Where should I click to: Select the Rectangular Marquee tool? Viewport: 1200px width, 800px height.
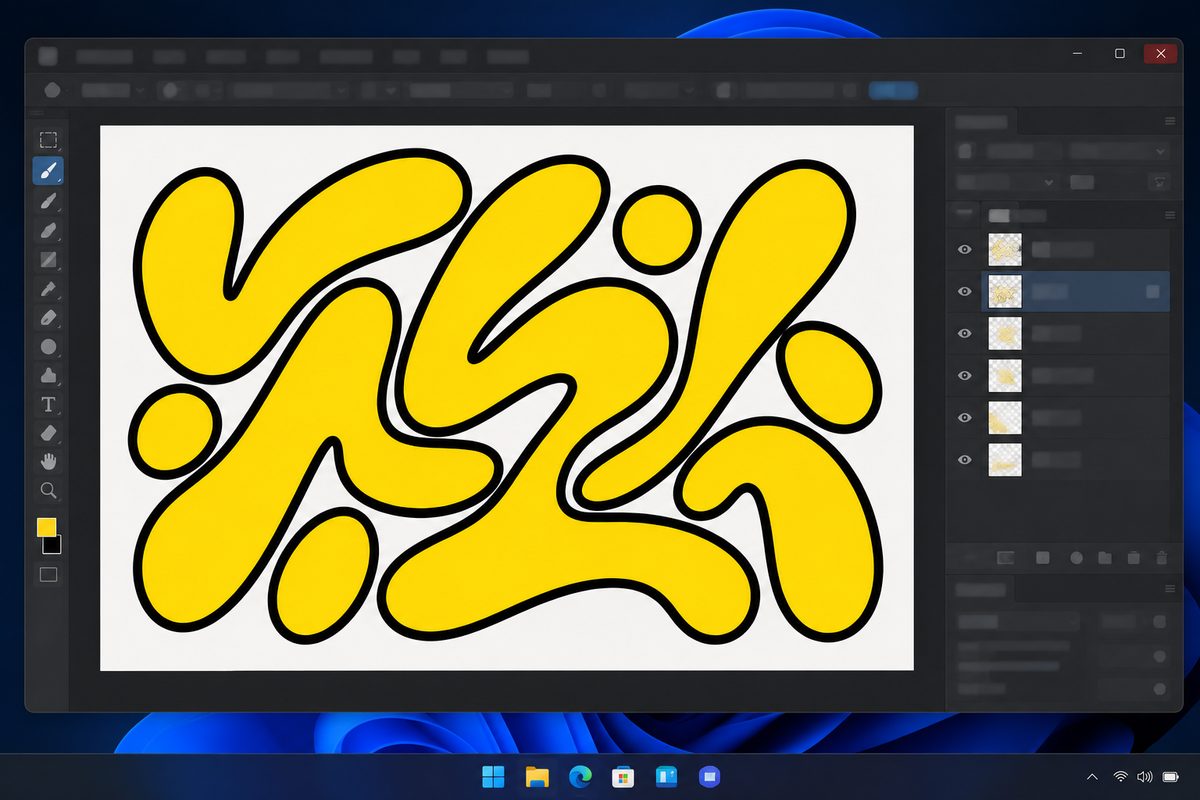tap(48, 140)
